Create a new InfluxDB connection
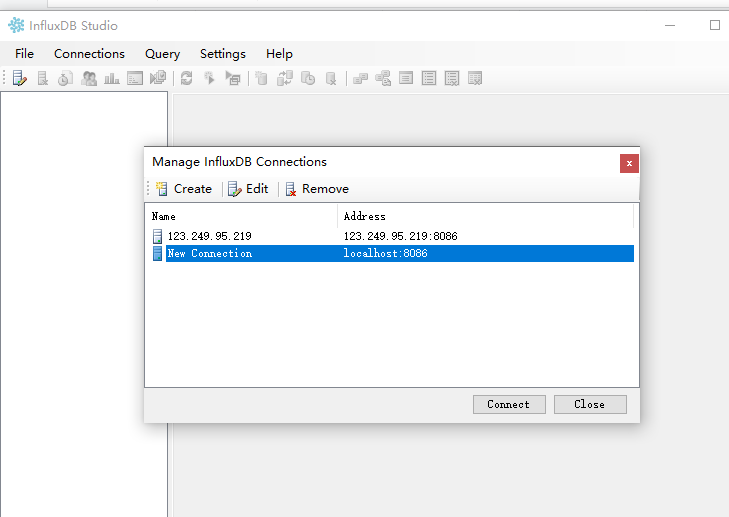Viewport: 729px width, 517px height. (184, 189)
